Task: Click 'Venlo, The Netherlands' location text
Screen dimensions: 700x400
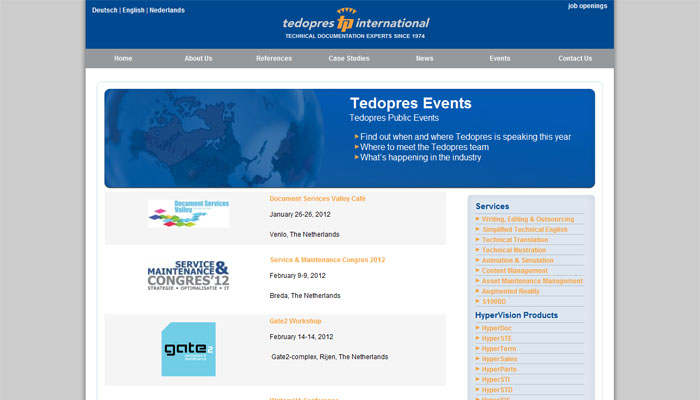Action: (304, 234)
